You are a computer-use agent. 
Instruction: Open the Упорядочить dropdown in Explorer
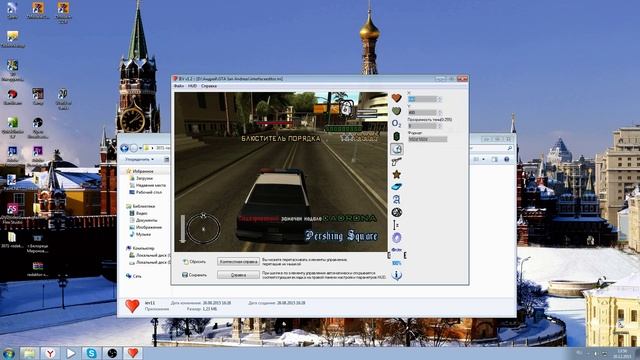pyautogui.click(x=140, y=159)
